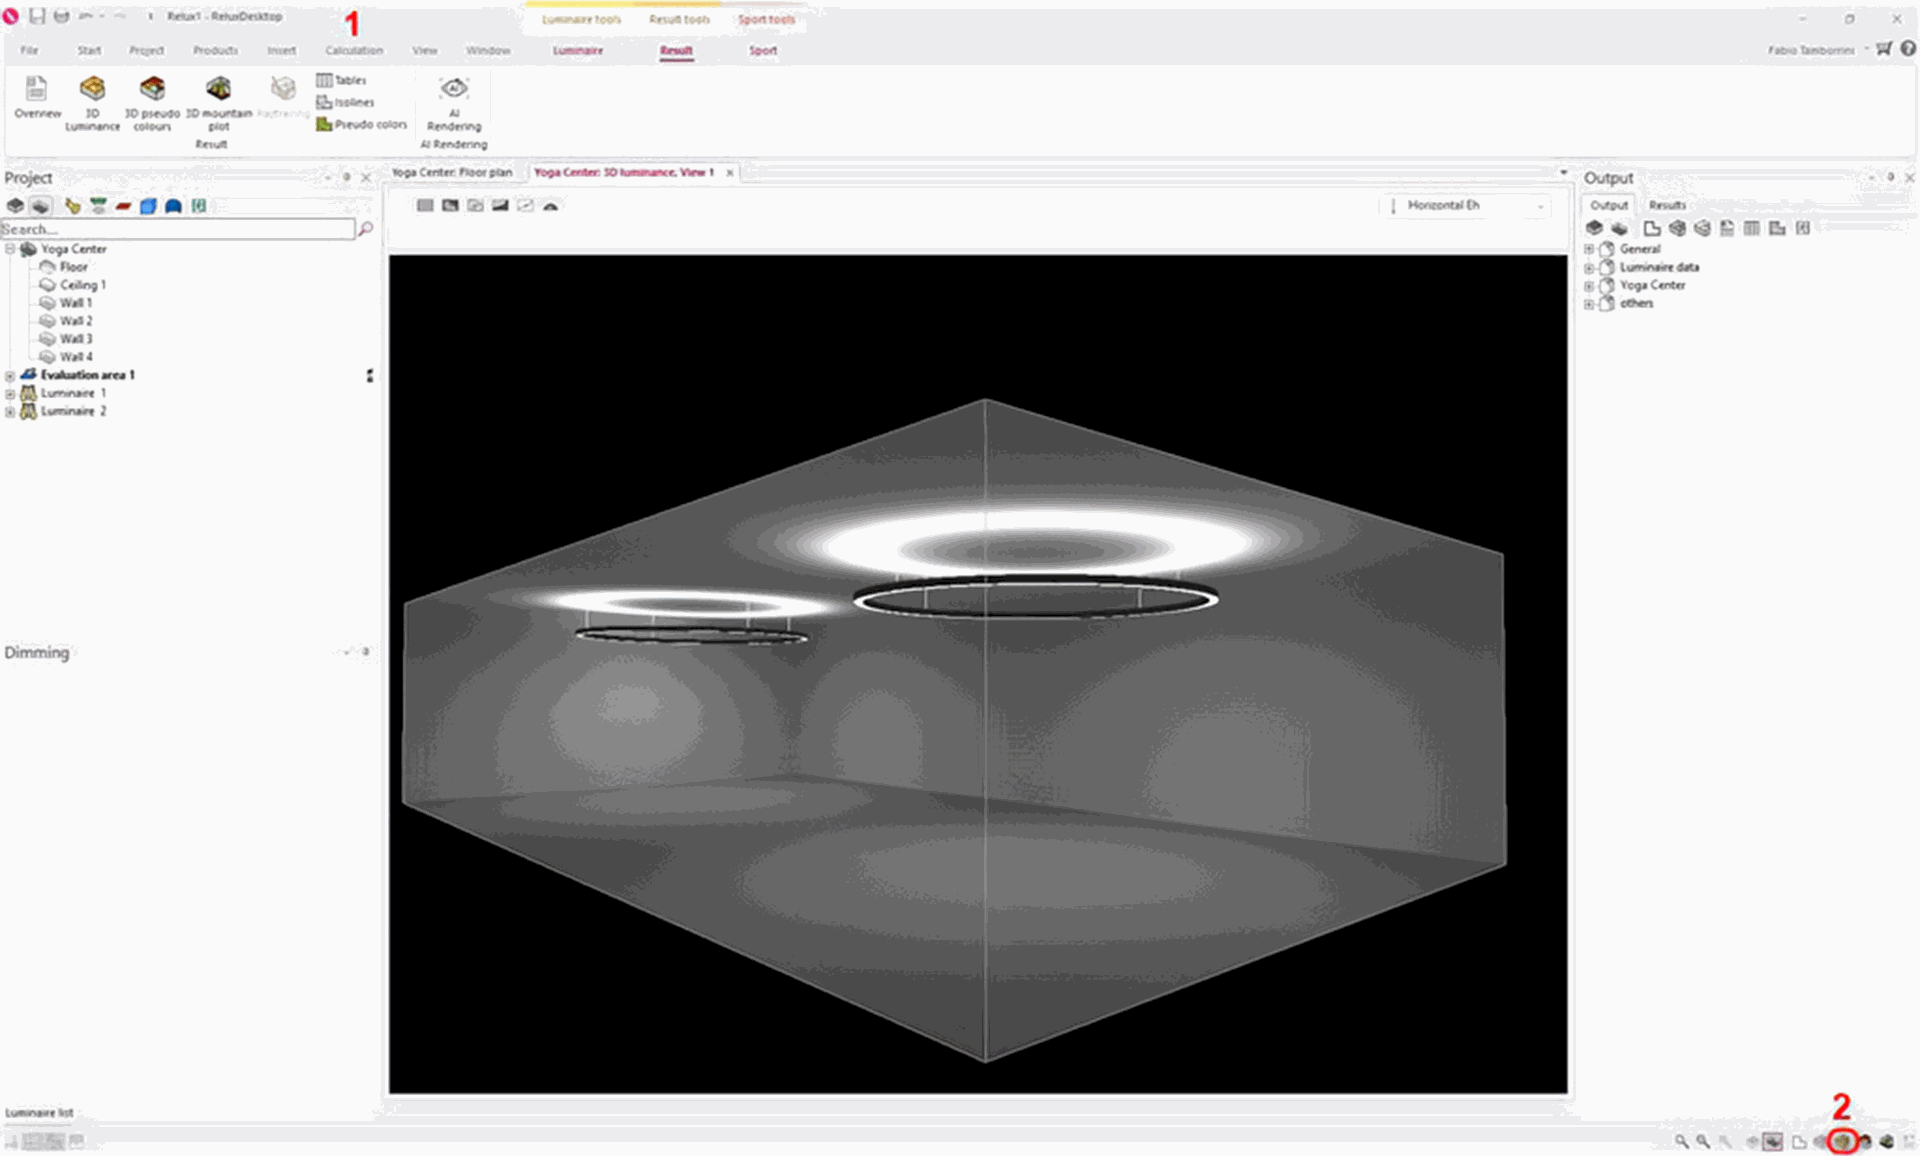Viewport: 1920px width, 1156px height.
Task: Click the 3D Luminance ribbon button
Action: click(x=92, y=102)
